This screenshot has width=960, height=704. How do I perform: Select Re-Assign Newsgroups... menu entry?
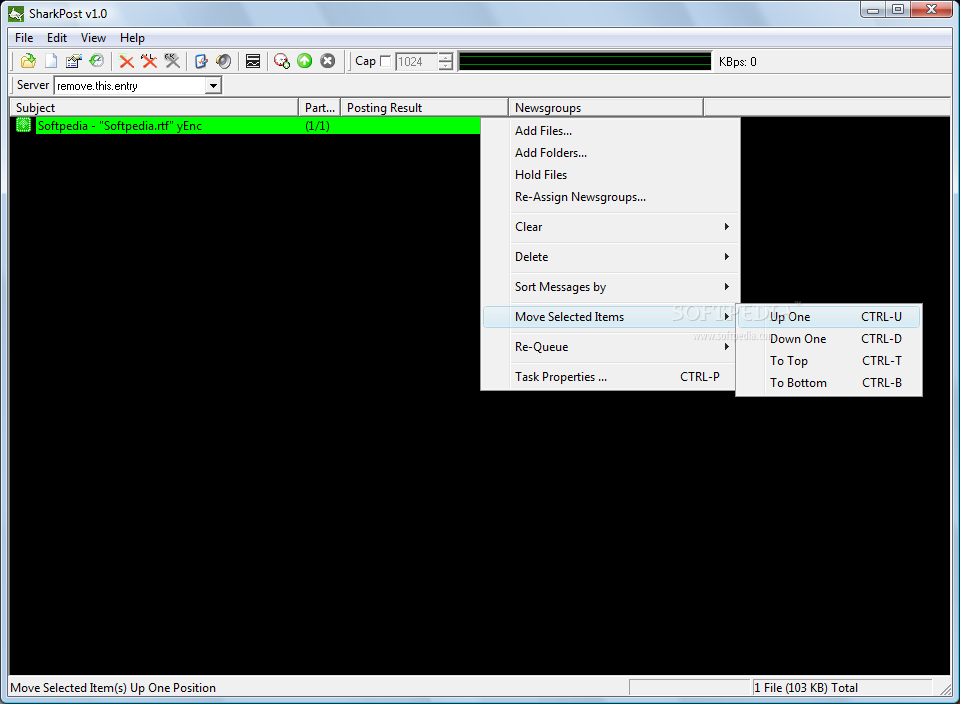coord(610,197)
